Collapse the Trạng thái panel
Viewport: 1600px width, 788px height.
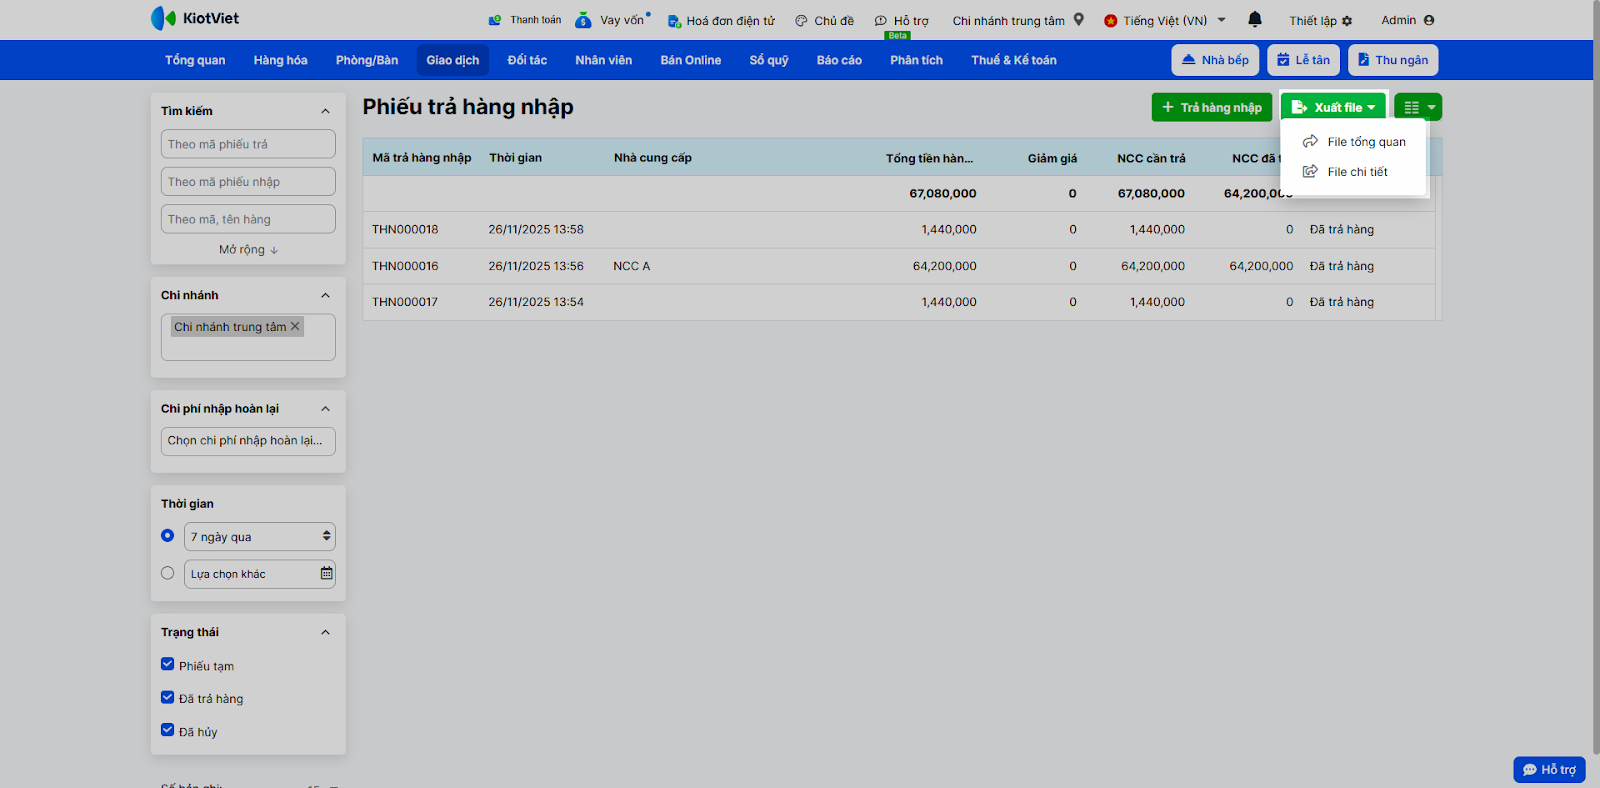pos(325,632)
